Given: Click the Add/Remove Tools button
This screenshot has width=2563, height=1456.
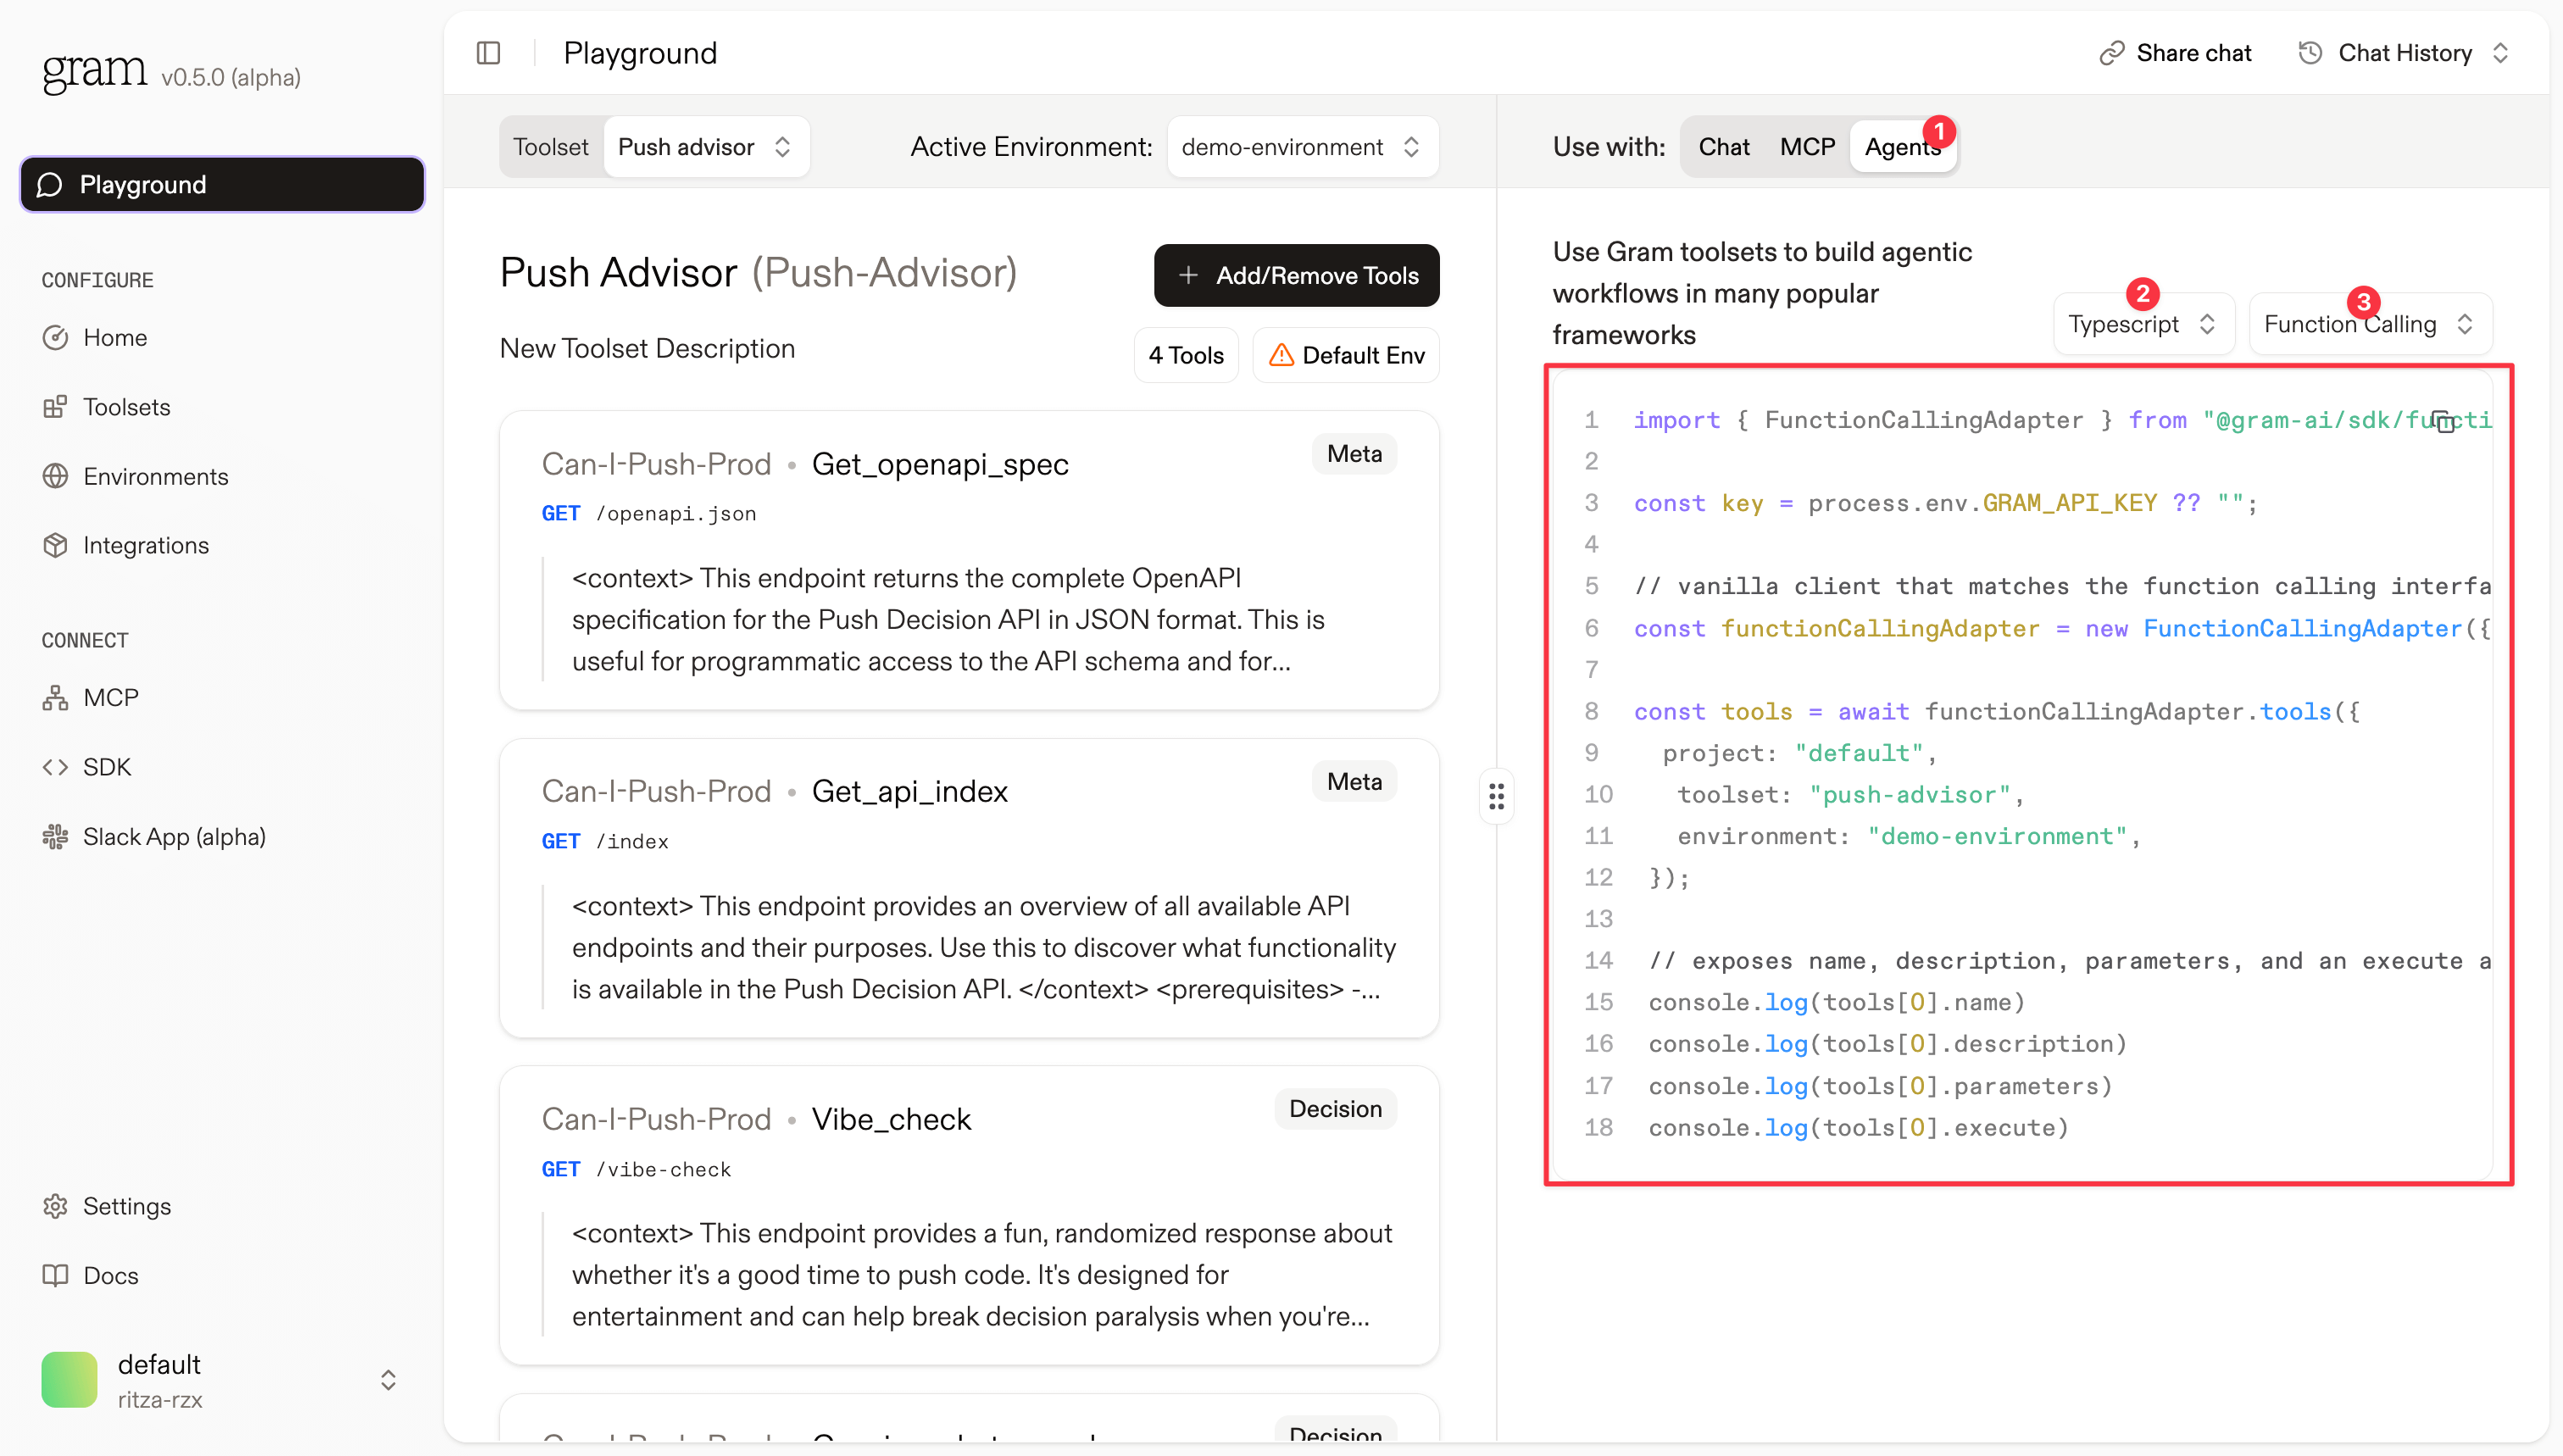Looking at the screenshot, I should click(x=1296, y=275).
